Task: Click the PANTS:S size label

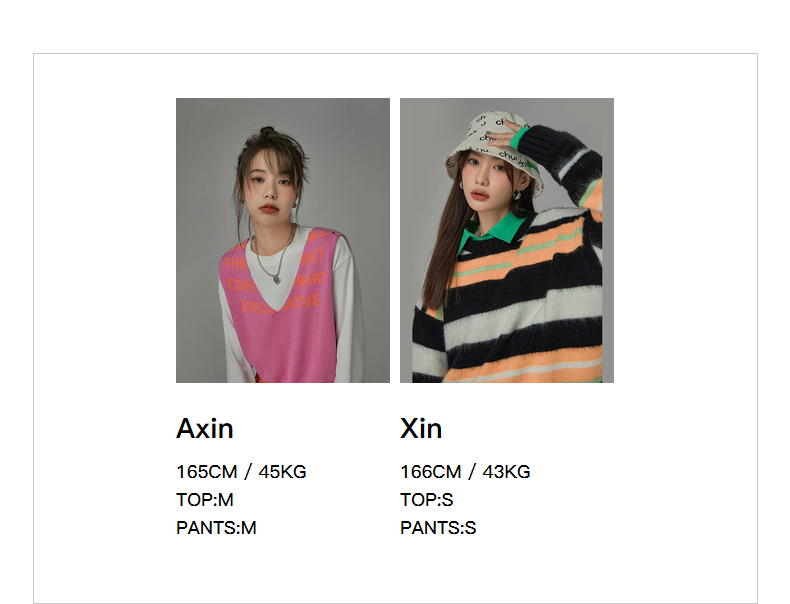Action: 438,528
